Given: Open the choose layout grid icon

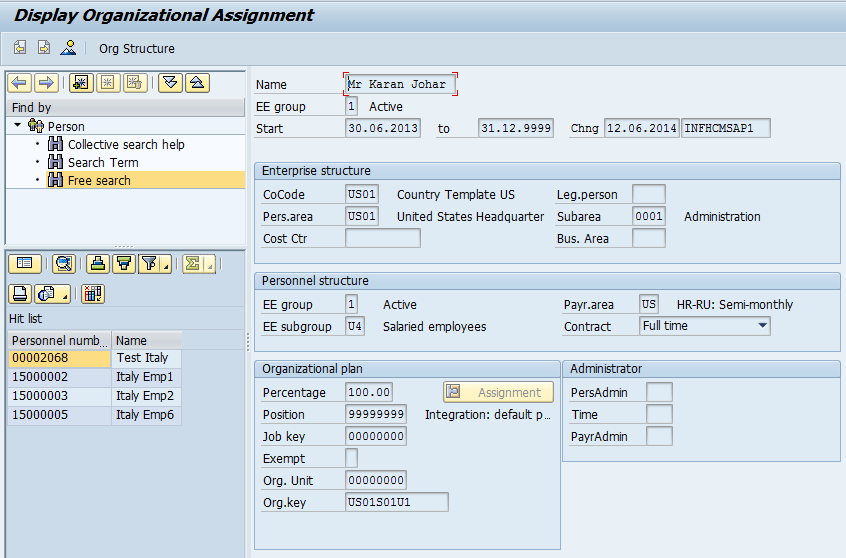Looking at the screenshot, I should [94, 294].
